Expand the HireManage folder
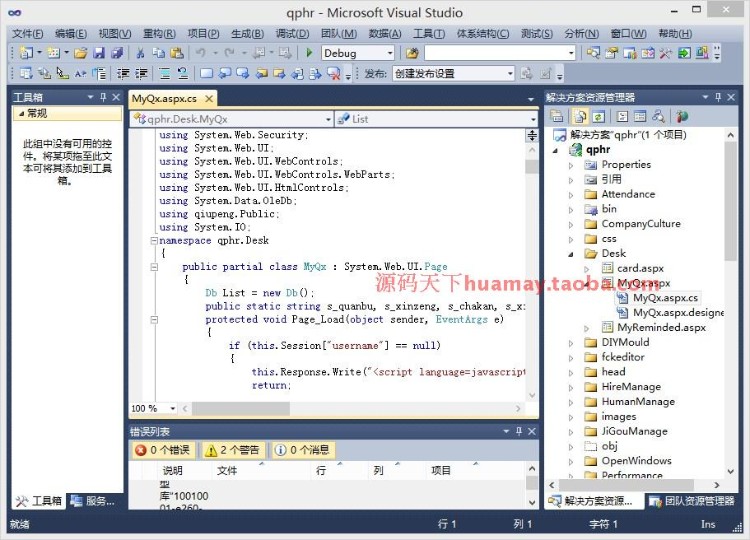This screenshot has width=750, height=540. 571,388
